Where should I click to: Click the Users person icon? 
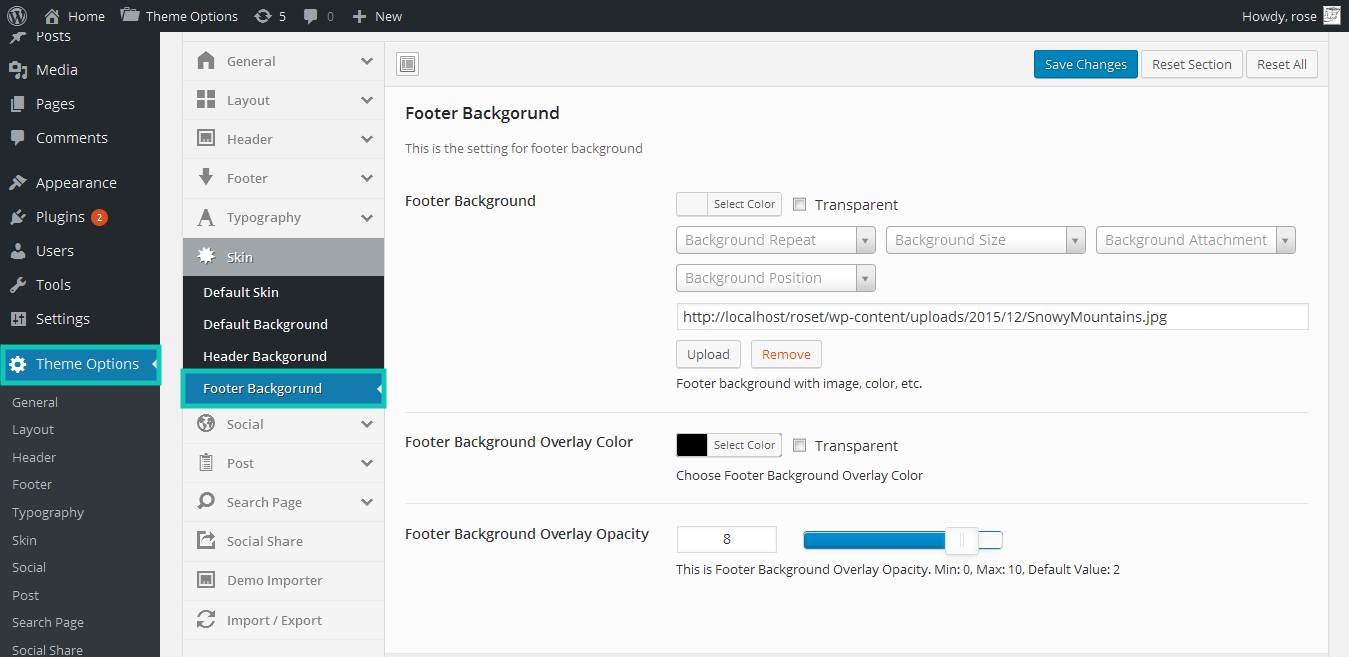pos(18,251)
